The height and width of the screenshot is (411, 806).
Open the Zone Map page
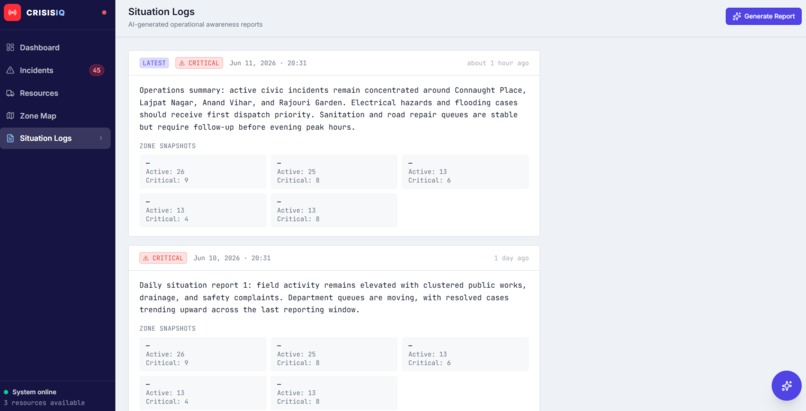pos(55,116)
